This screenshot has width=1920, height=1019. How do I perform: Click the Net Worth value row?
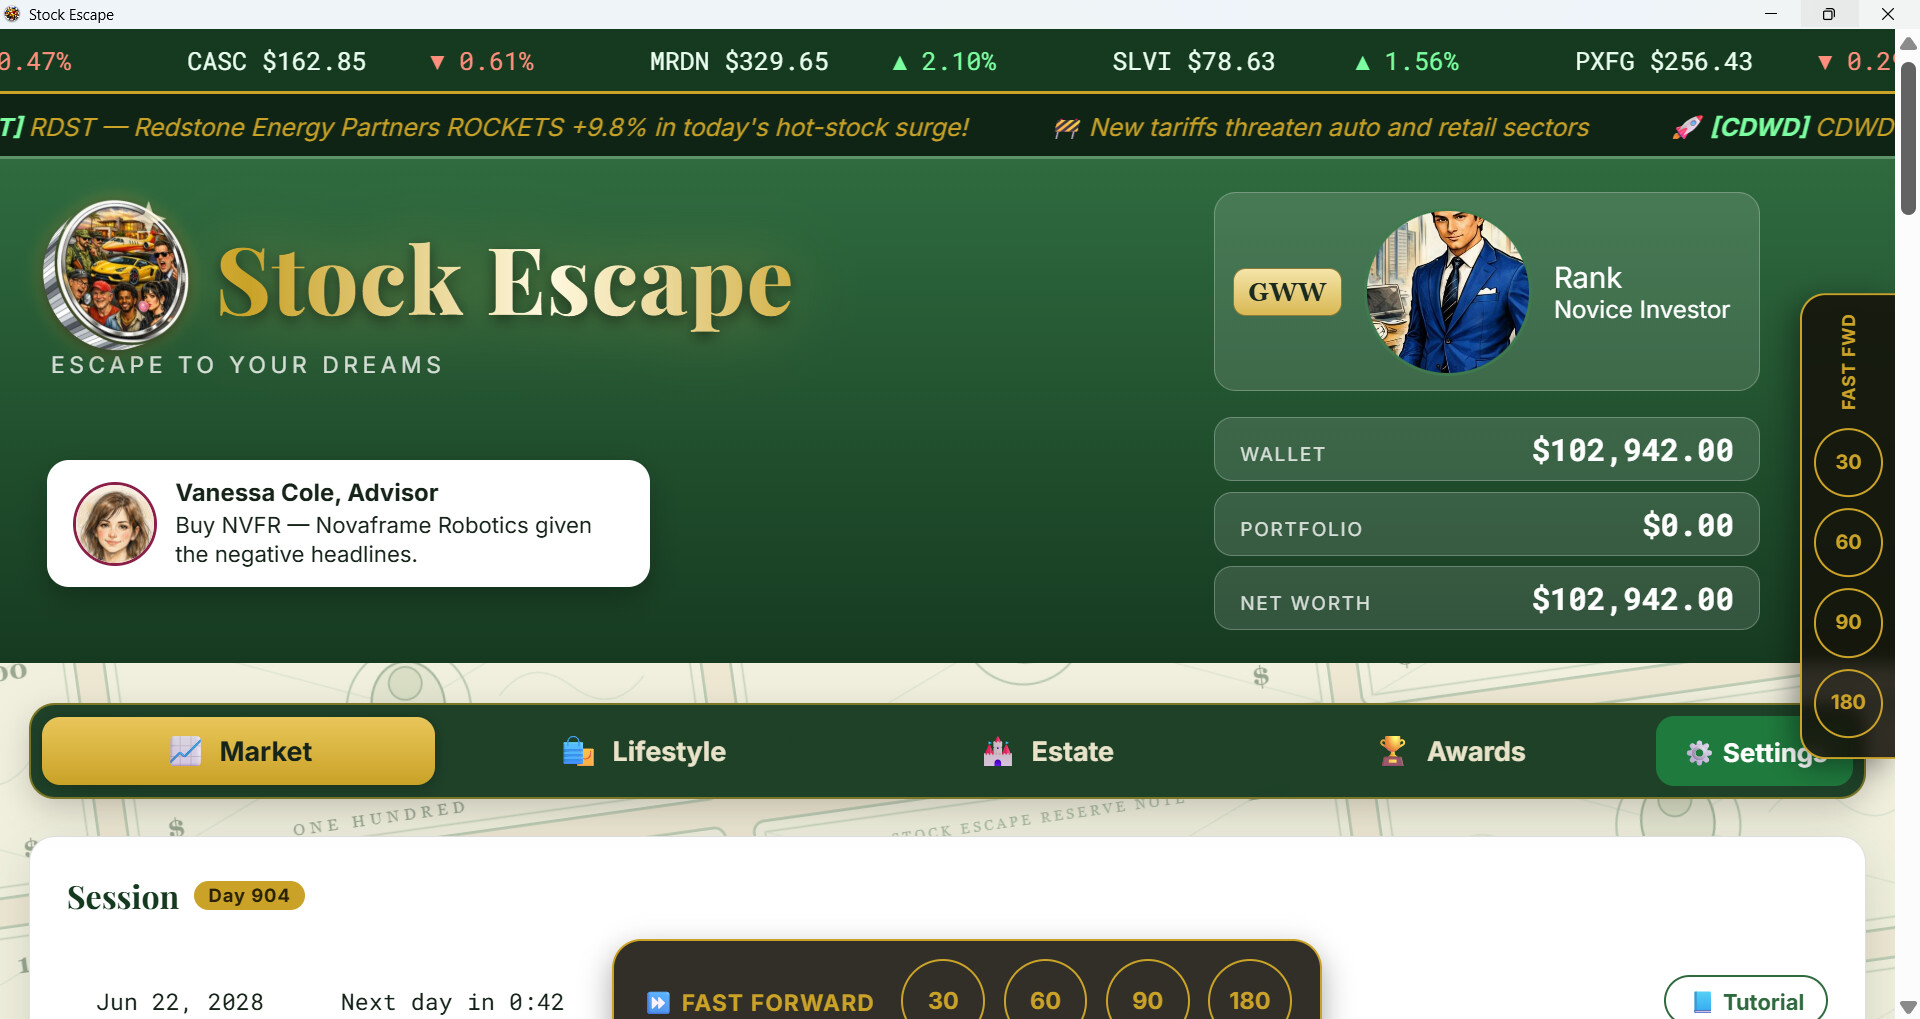[1487, 598]
